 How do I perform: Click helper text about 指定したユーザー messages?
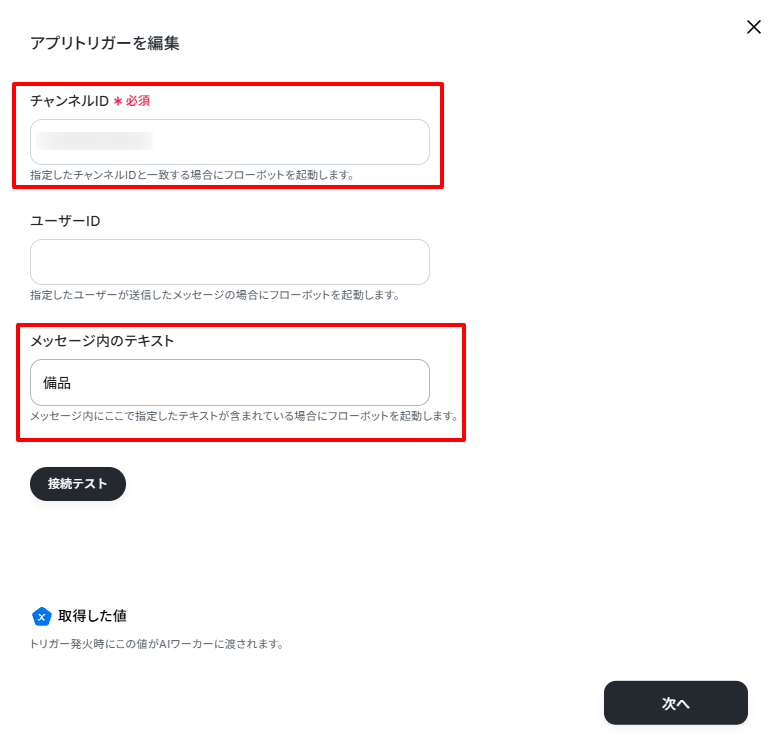[215, 295]
